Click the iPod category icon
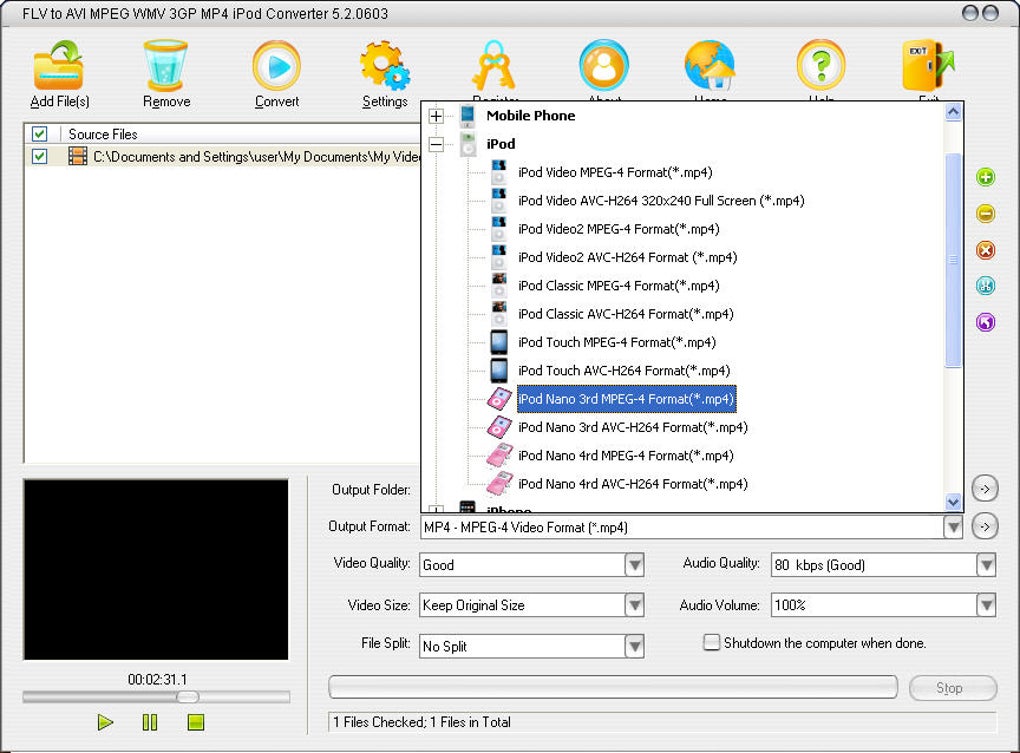Viewport: 1020px width, 753px height. (x=467, y=144)
